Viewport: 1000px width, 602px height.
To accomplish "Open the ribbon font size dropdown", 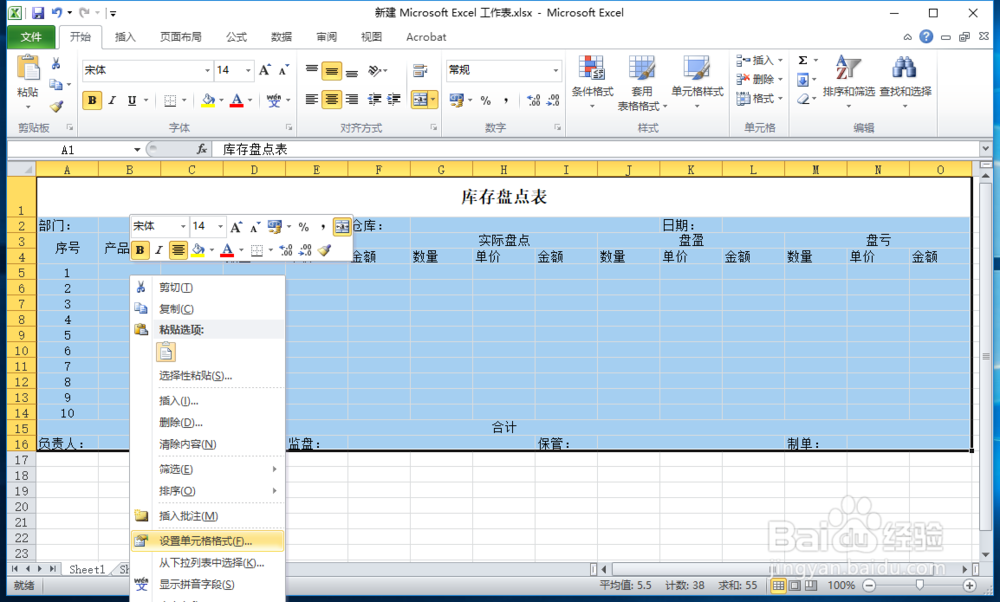I will 248,70.
